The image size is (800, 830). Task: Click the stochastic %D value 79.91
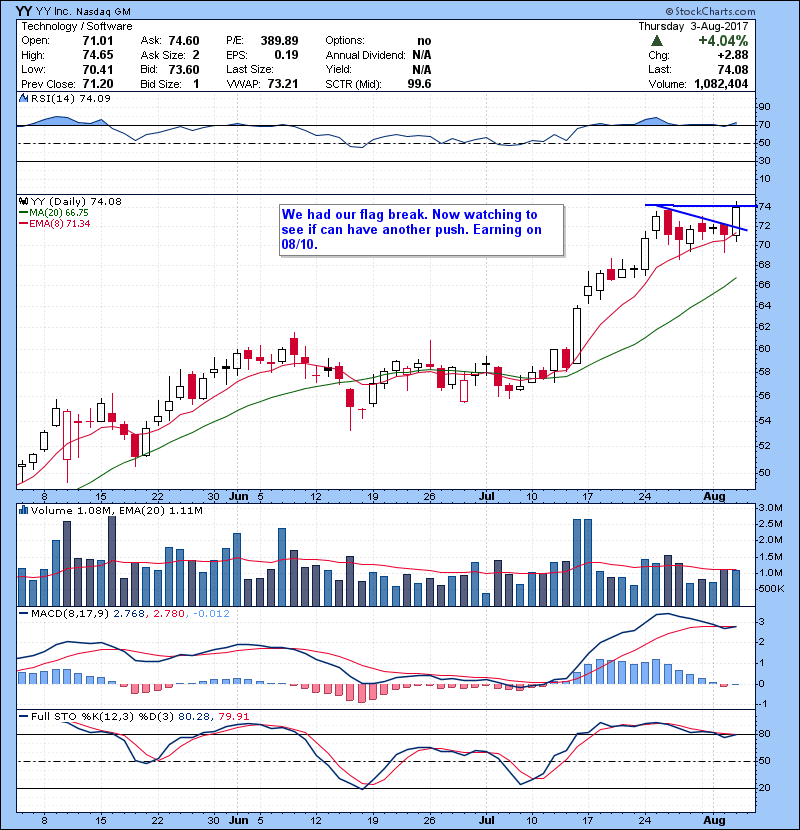coord(233,716)
